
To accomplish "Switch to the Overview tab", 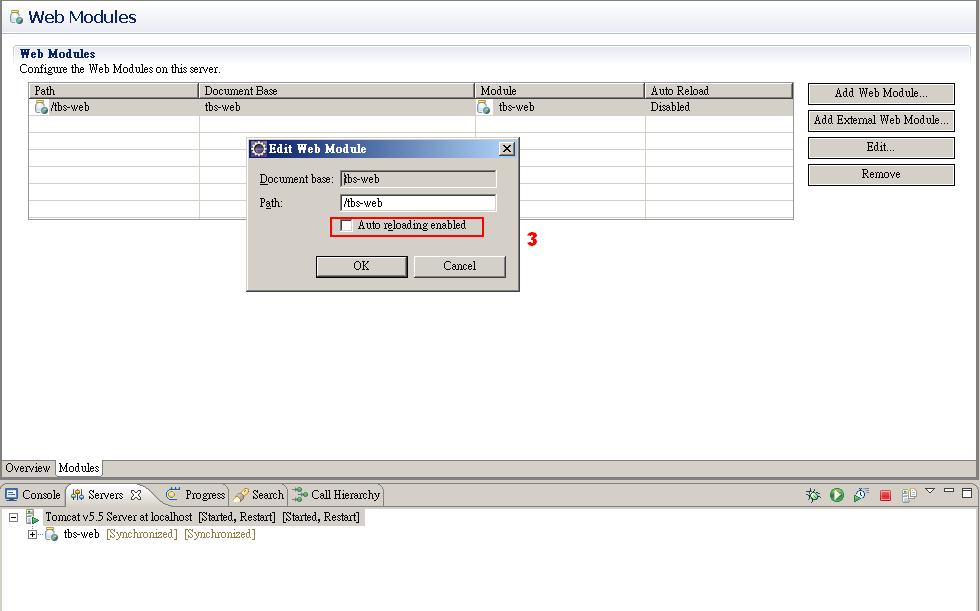I will click(28, 468).
